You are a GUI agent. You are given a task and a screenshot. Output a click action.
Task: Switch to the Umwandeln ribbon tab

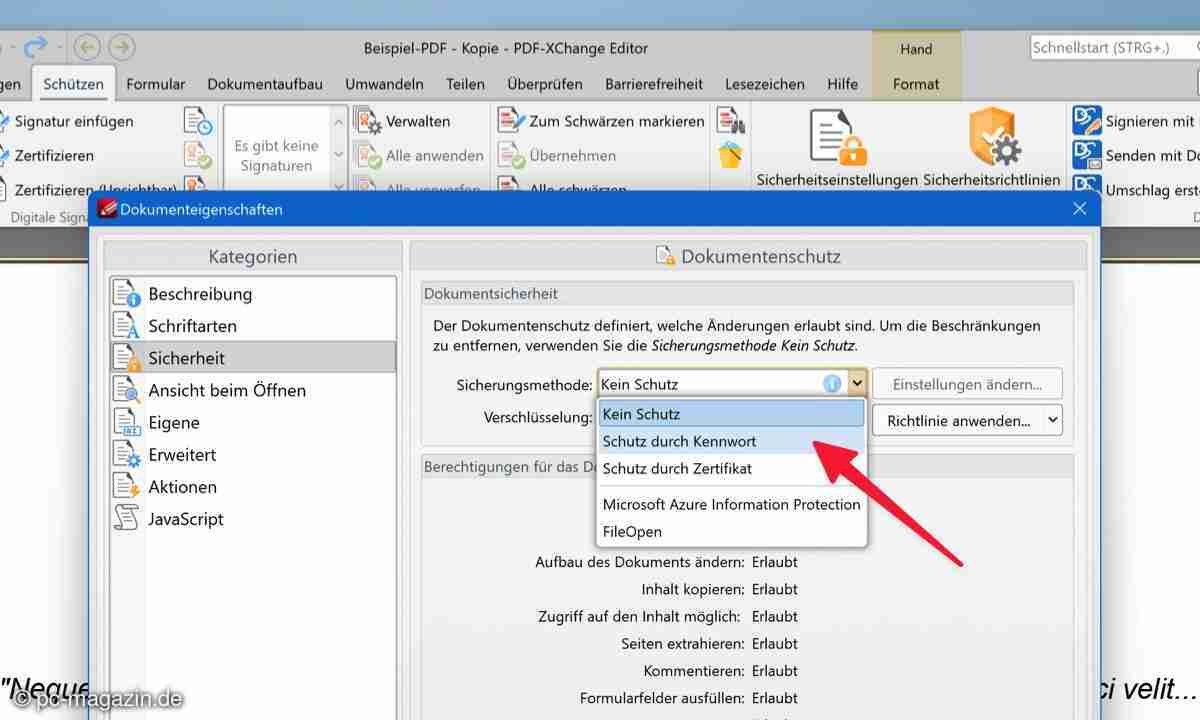(x=384, y=84)
